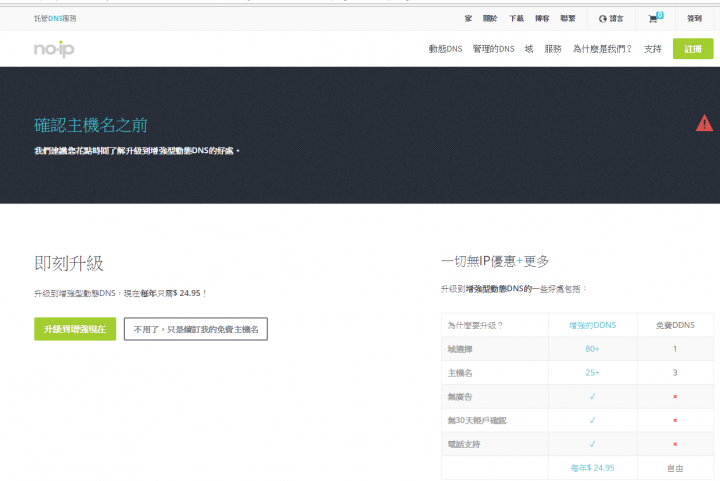The height and width of the screenshot is (481, 720).
Task: Open the 管理的DNS menu item
Action: (494, 49)
